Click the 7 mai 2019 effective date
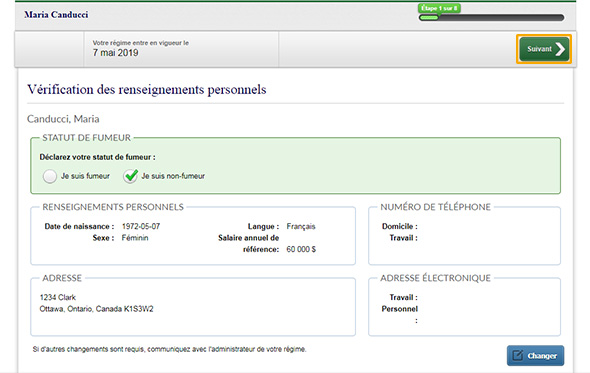Viewport: 590px width, 373px height. point(116,53)
